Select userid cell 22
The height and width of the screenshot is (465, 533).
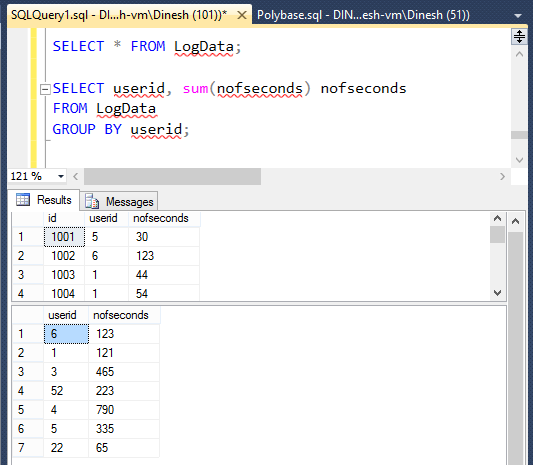(66, 448)
